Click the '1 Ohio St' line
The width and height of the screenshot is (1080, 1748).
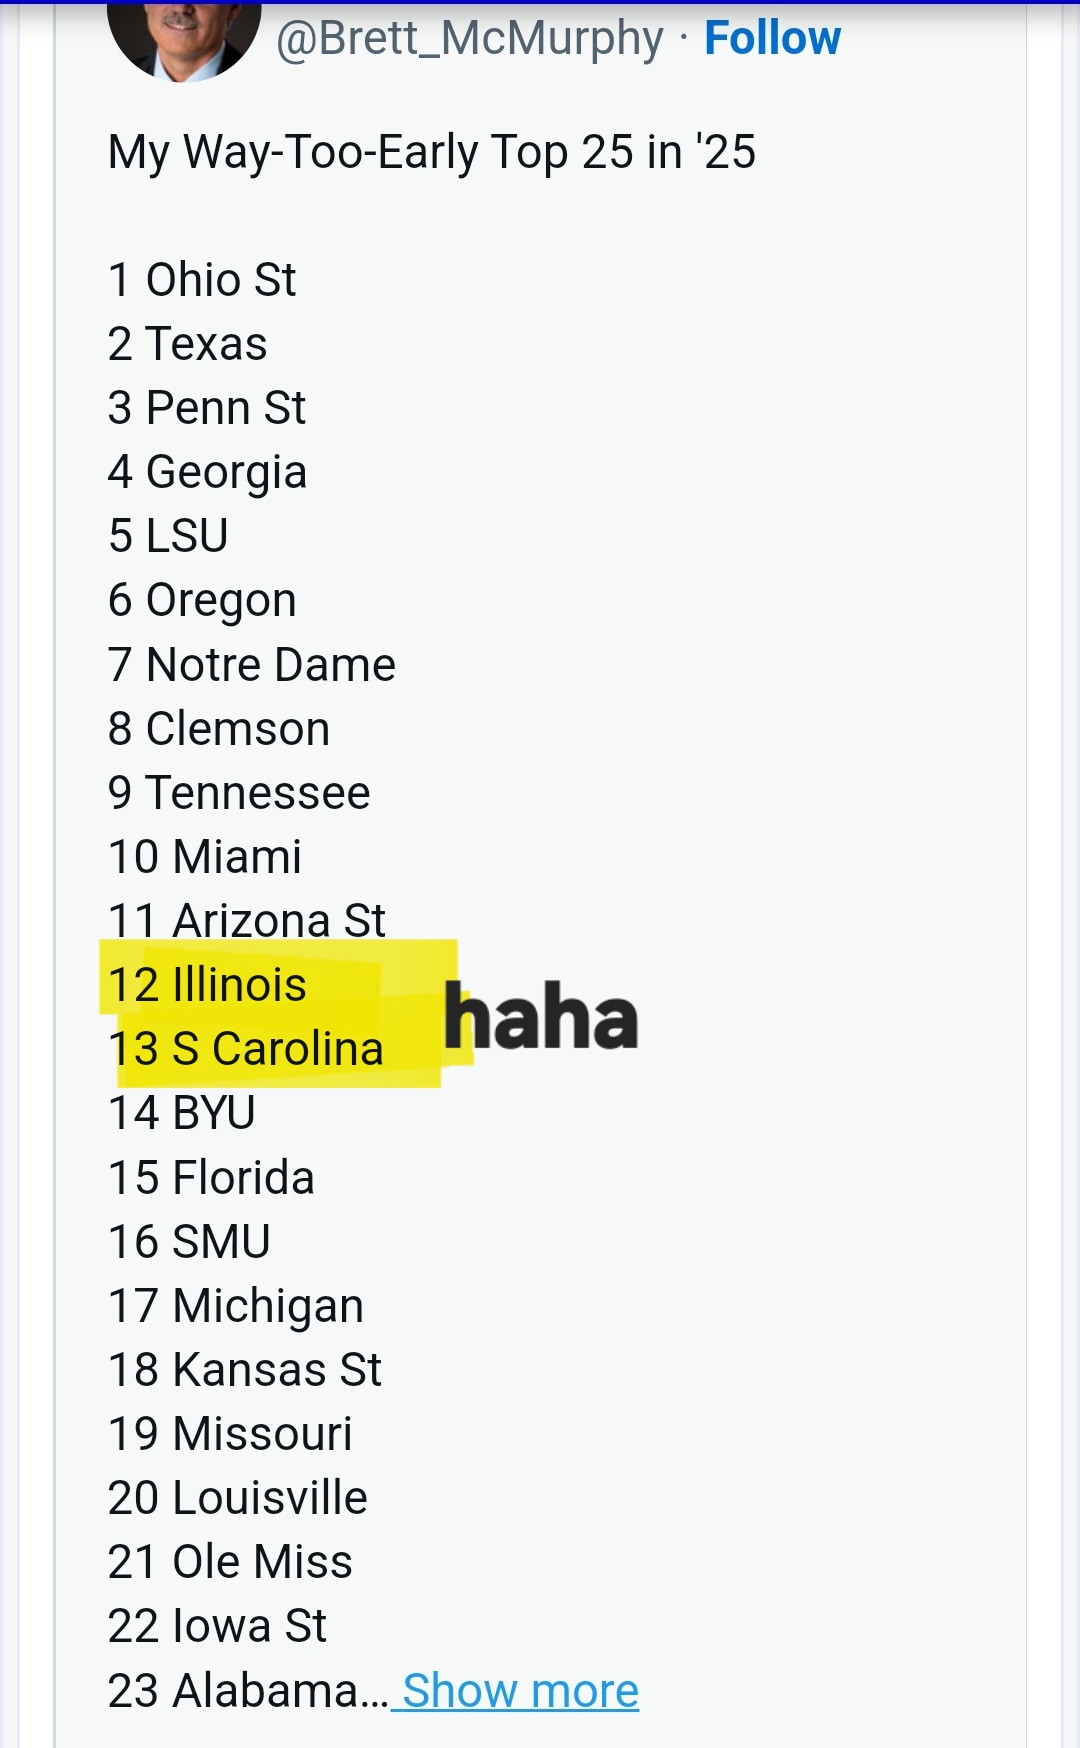point(202,280)
